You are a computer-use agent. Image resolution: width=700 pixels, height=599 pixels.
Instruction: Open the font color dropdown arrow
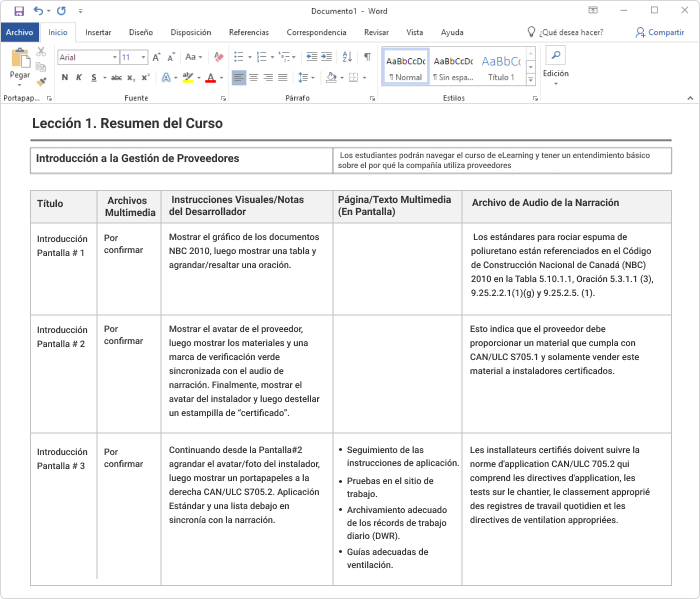click(221, 78)
